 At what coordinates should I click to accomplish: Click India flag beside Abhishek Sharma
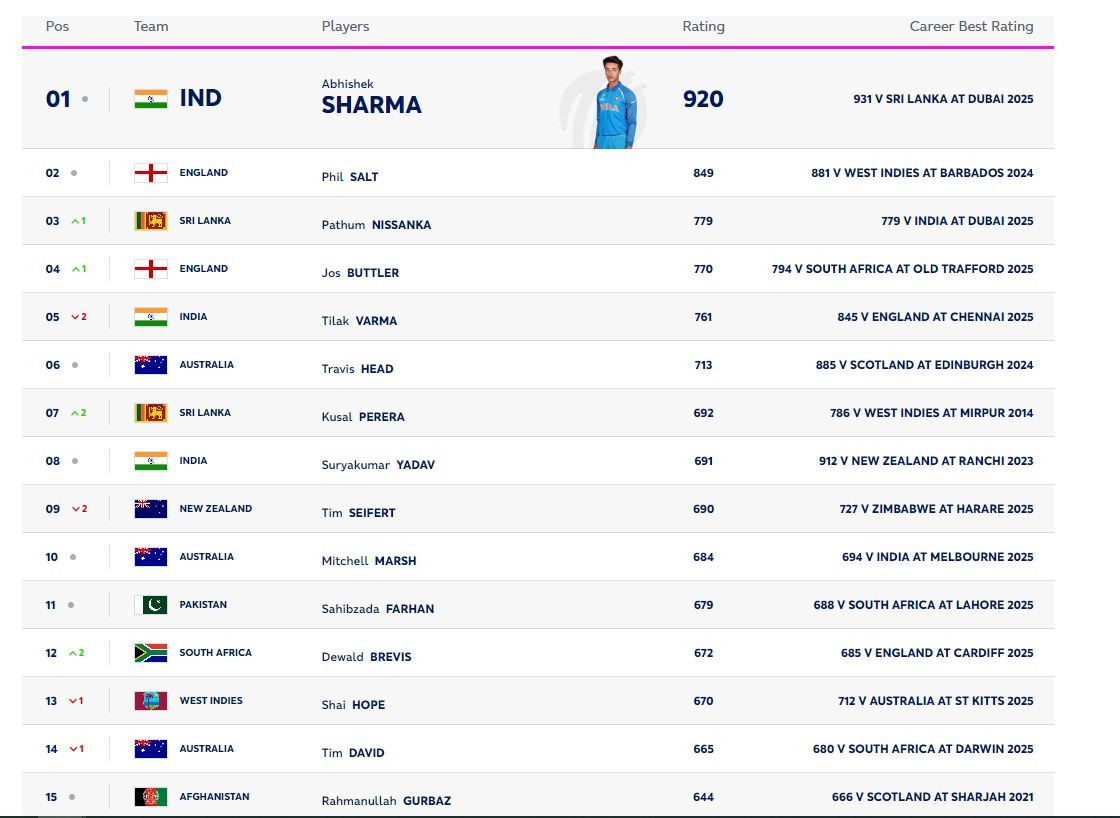(x=151, y=99)
